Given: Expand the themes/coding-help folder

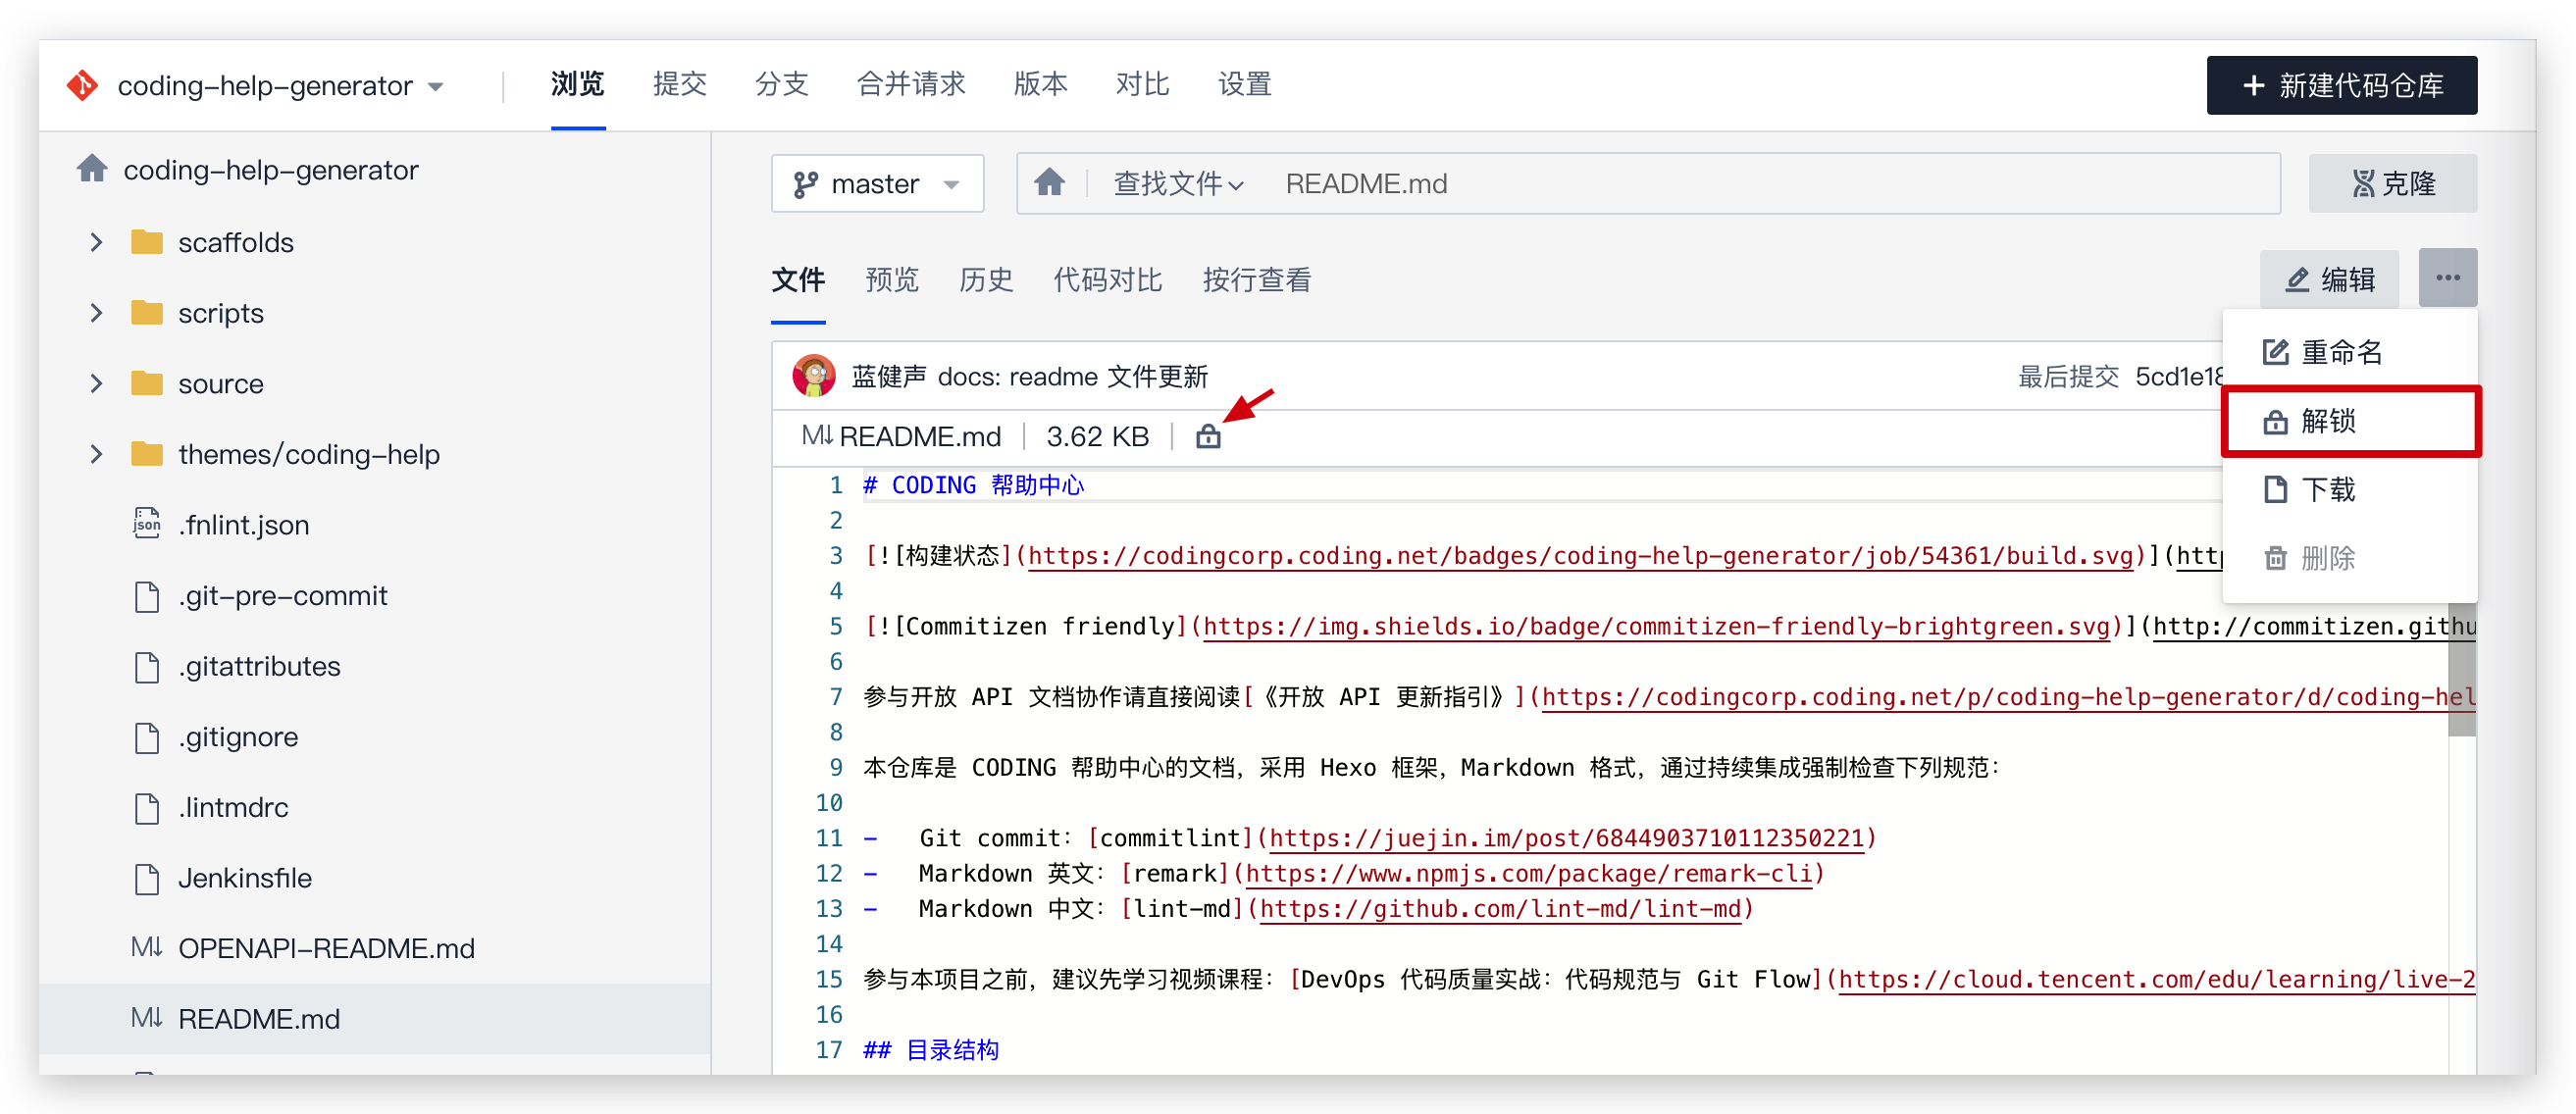Looking at the screenshot, I should point(96,454).
